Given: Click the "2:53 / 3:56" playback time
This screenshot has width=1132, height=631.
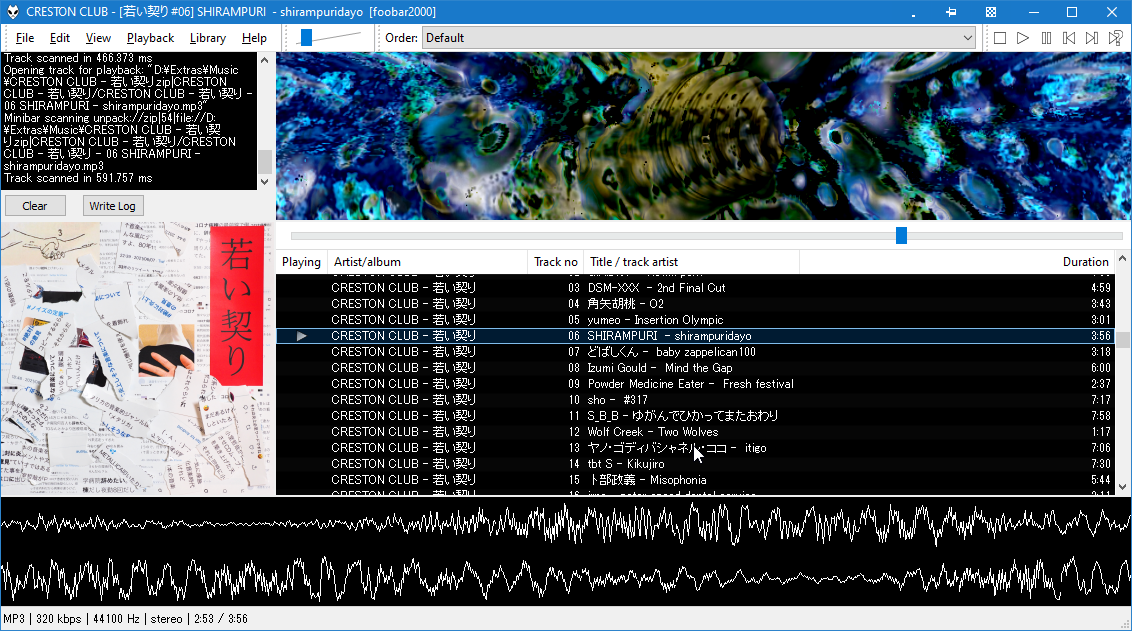Looking at the screenshot, I should coord(221,619).
